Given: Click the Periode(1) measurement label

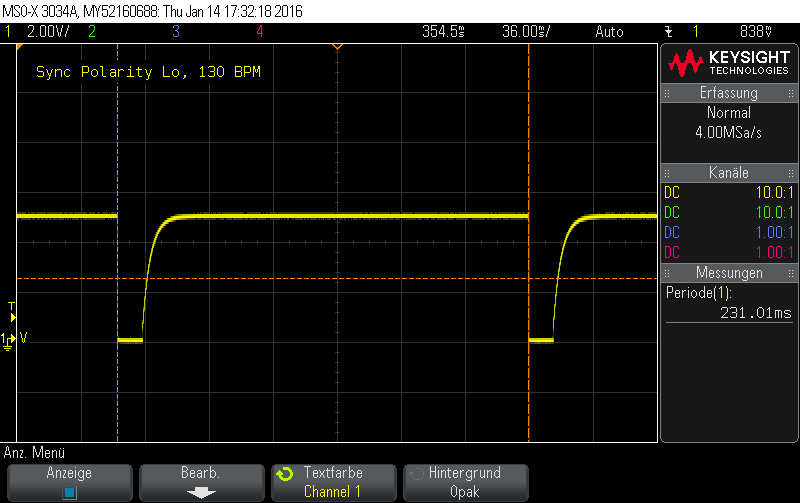Looking at the screenshot, I should tap(698, 293).
